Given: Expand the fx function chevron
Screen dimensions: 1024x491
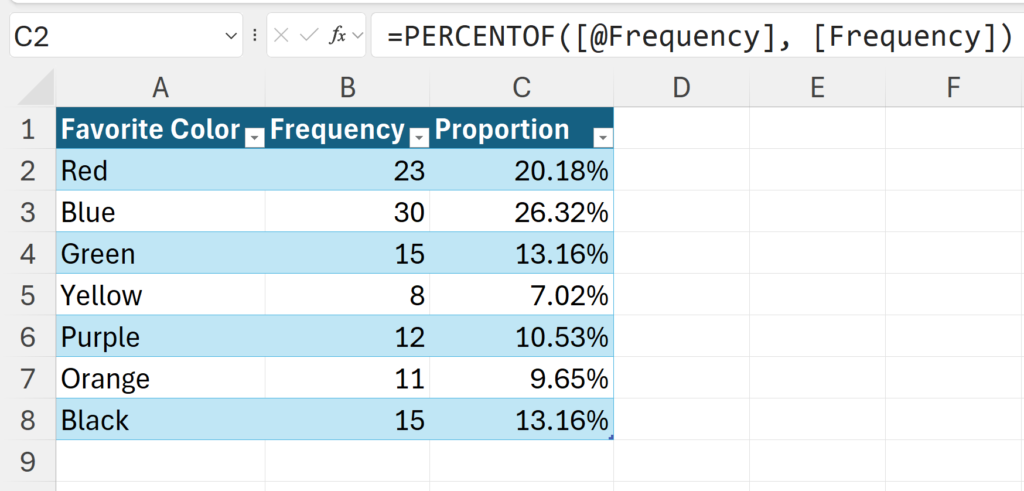Looking at the screenshot, I should coord(356,37).
